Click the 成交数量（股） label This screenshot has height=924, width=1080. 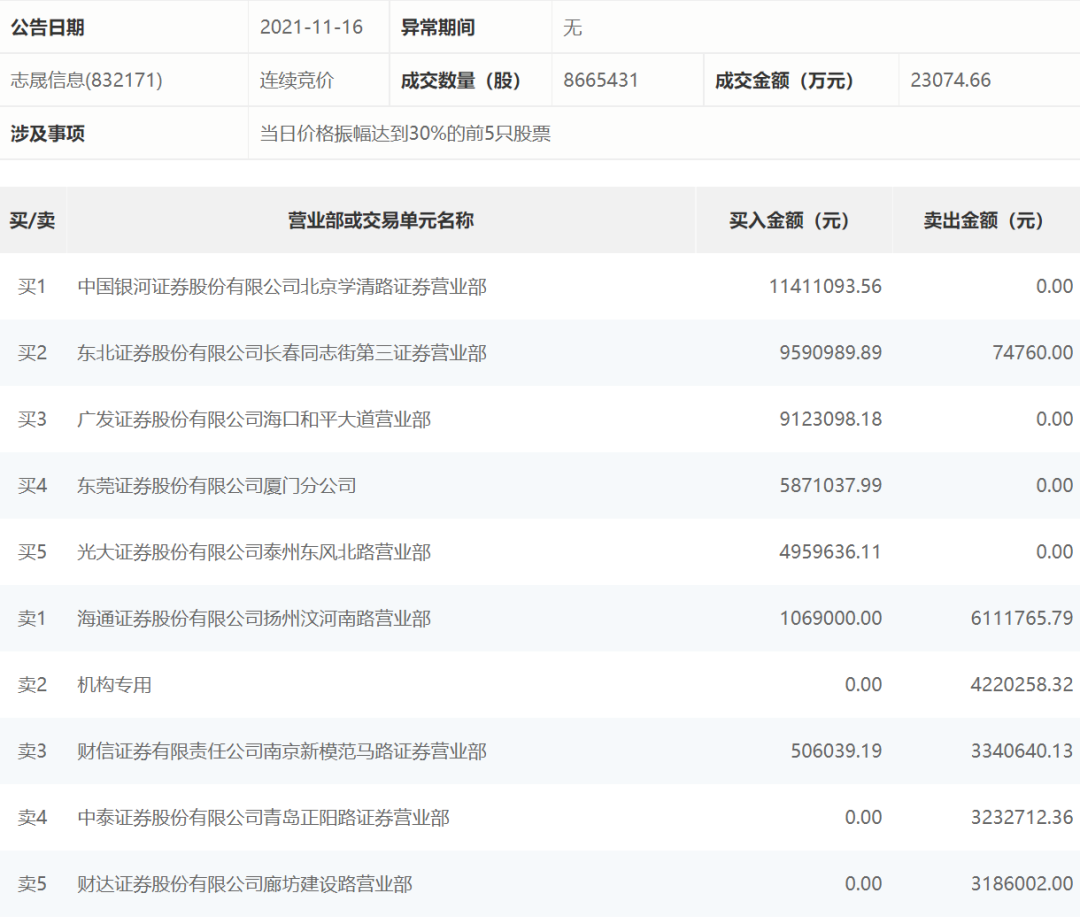click(461, 81)
